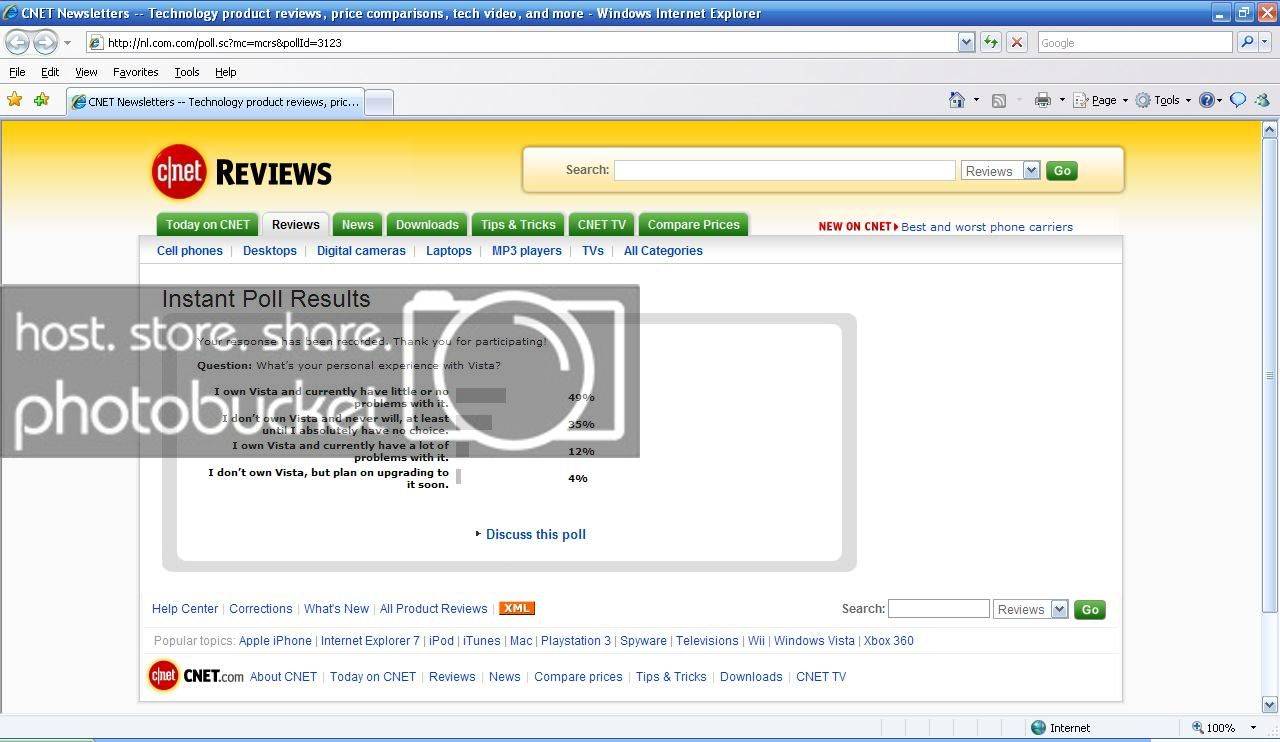Switch to the Tips & Tricks tab
Screen dimensions: 1280x742
tap(518, 224)
